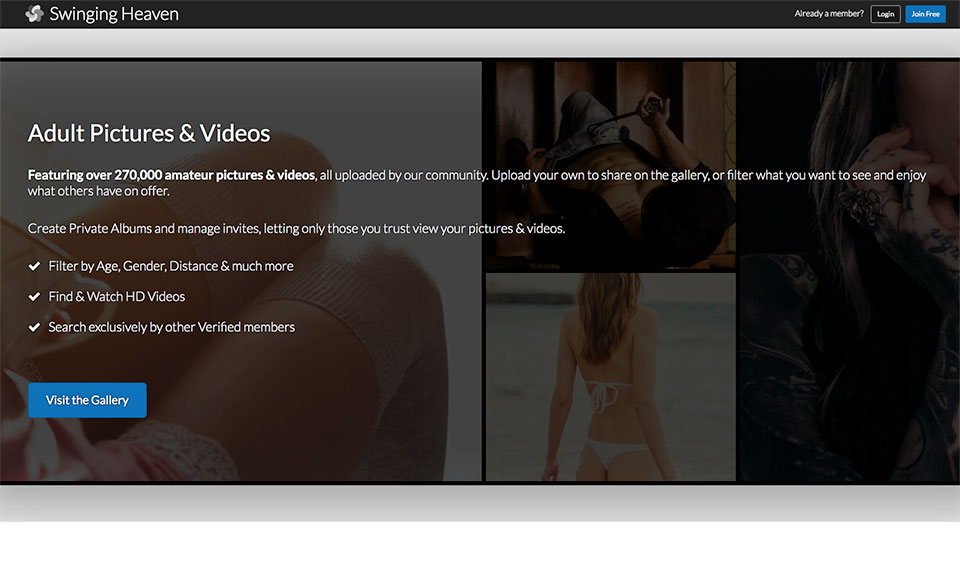Click the "Already a member?" text

click(828, 14)
